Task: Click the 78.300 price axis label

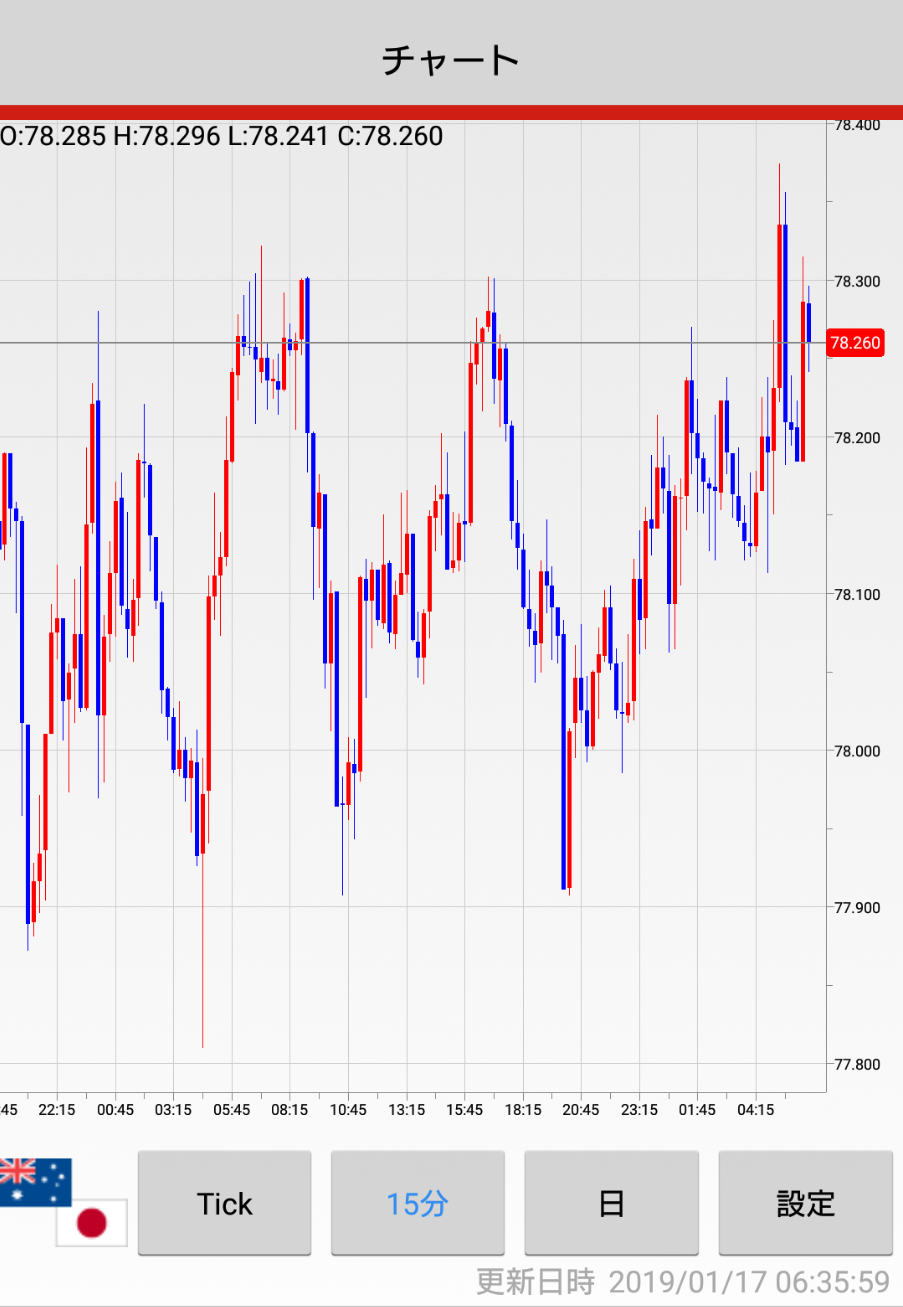Action: (856, 282)
